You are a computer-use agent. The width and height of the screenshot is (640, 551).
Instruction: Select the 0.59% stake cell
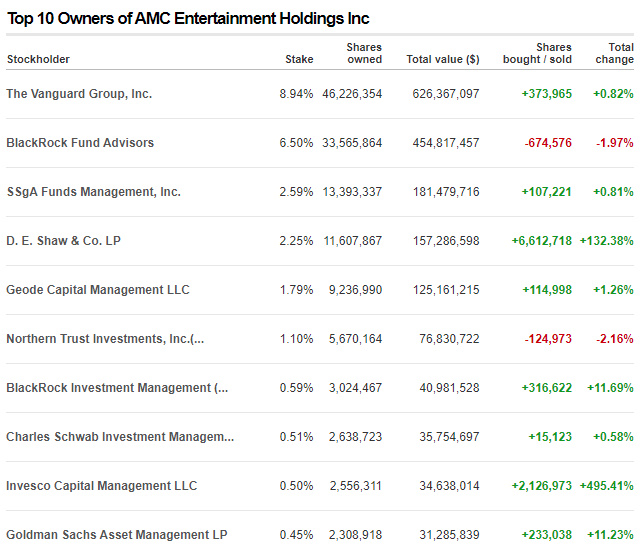pyautogui.click(x=296, y=388)
